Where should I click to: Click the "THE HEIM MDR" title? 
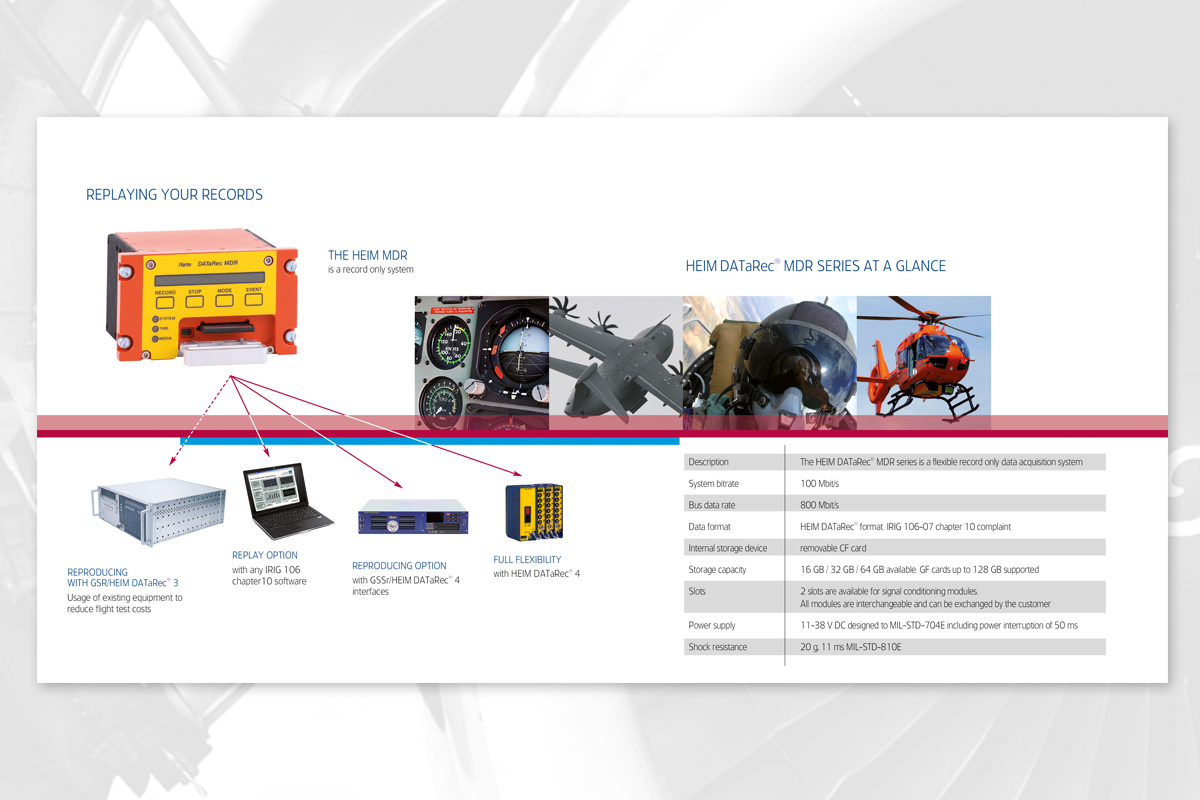(368, 256)
